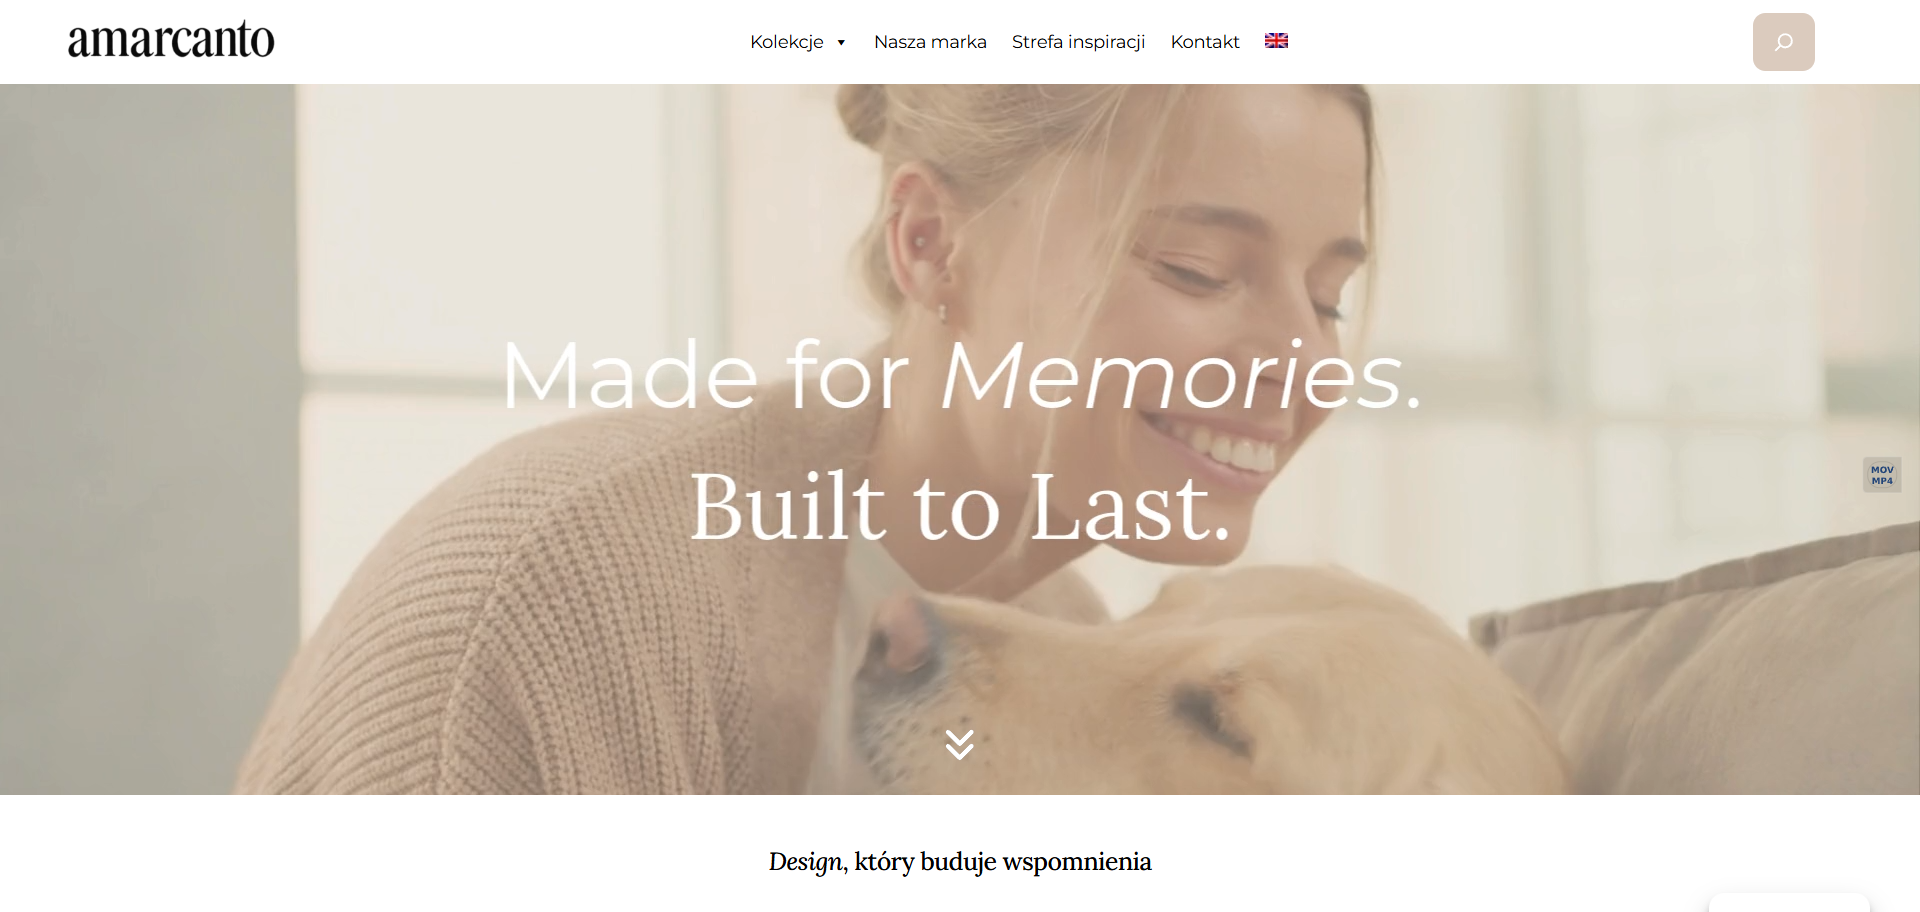
Task: Open the Kolekcje menu
Action: tap(787, 42)
